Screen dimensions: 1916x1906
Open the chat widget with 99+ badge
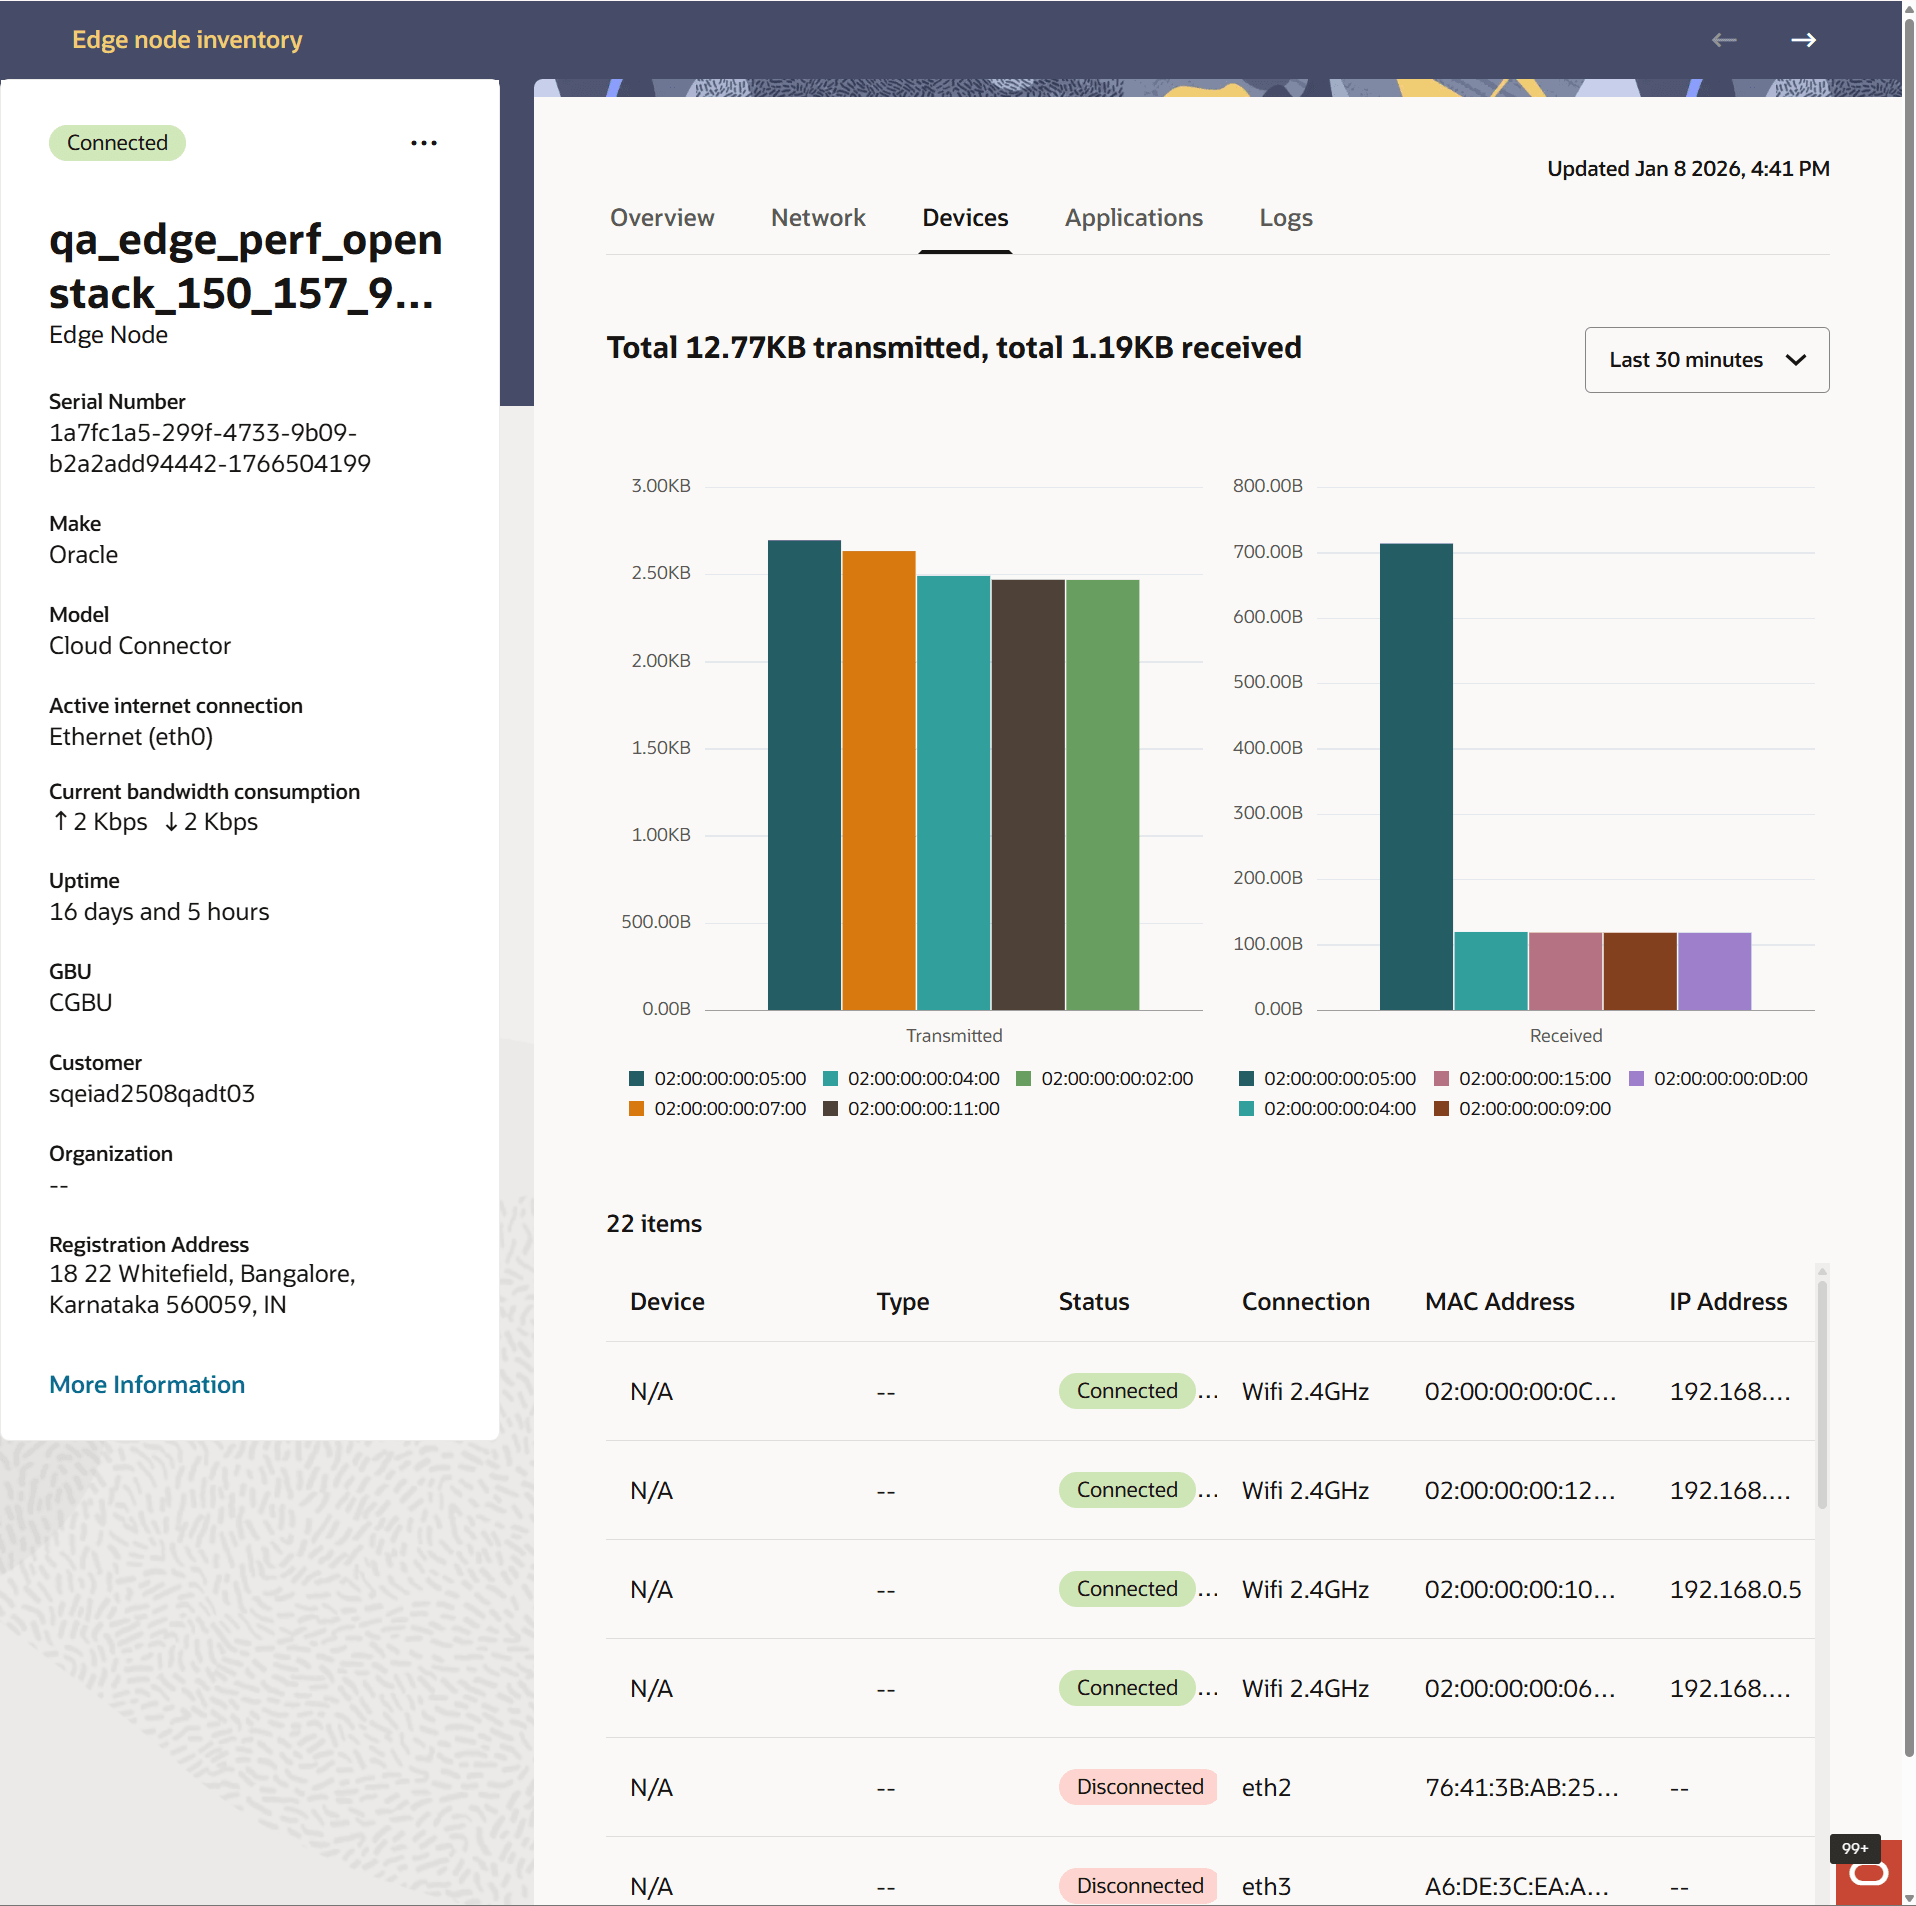(1867, 1872)
